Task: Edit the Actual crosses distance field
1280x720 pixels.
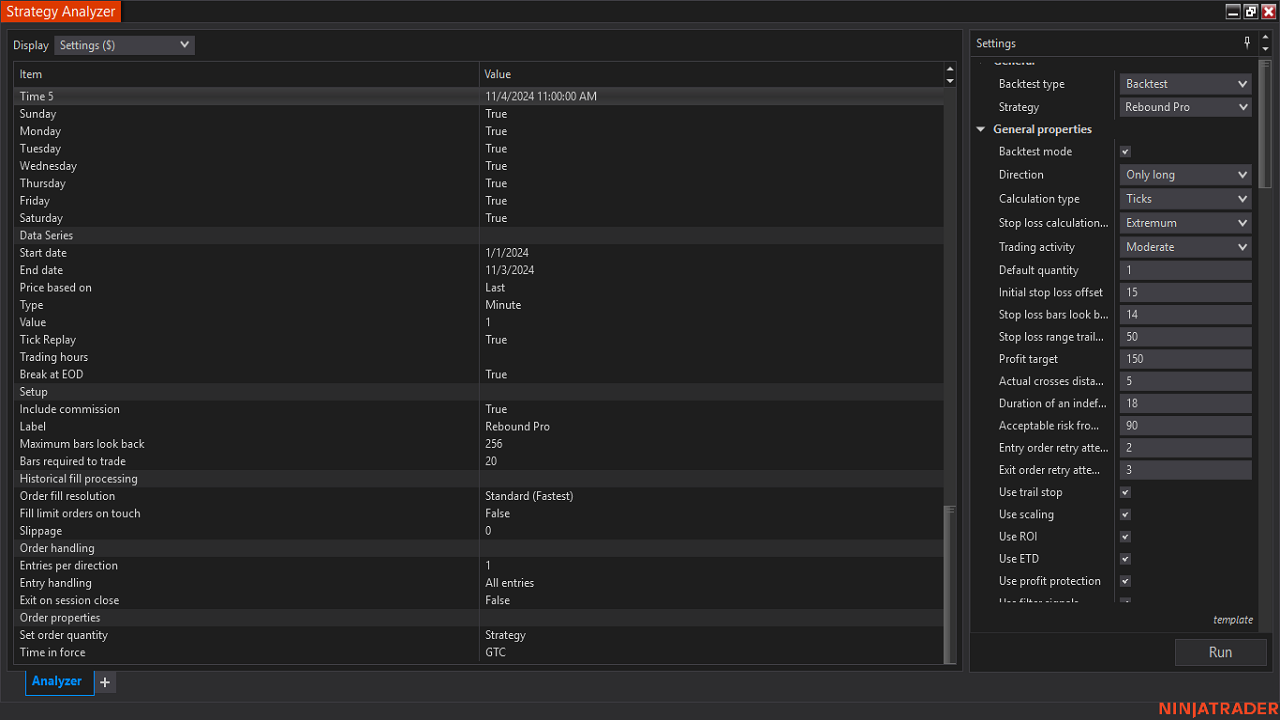Action: pyautogui.click(x=1186, y=381)
